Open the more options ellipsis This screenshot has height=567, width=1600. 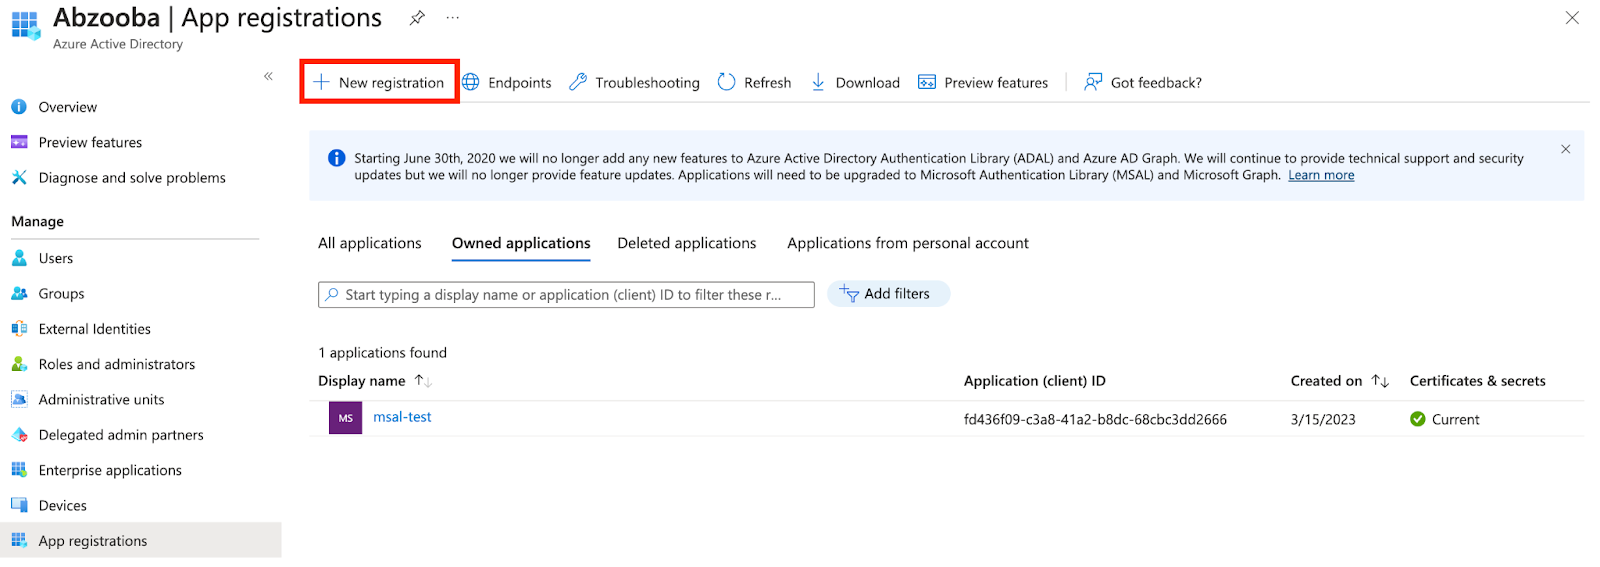453,18
